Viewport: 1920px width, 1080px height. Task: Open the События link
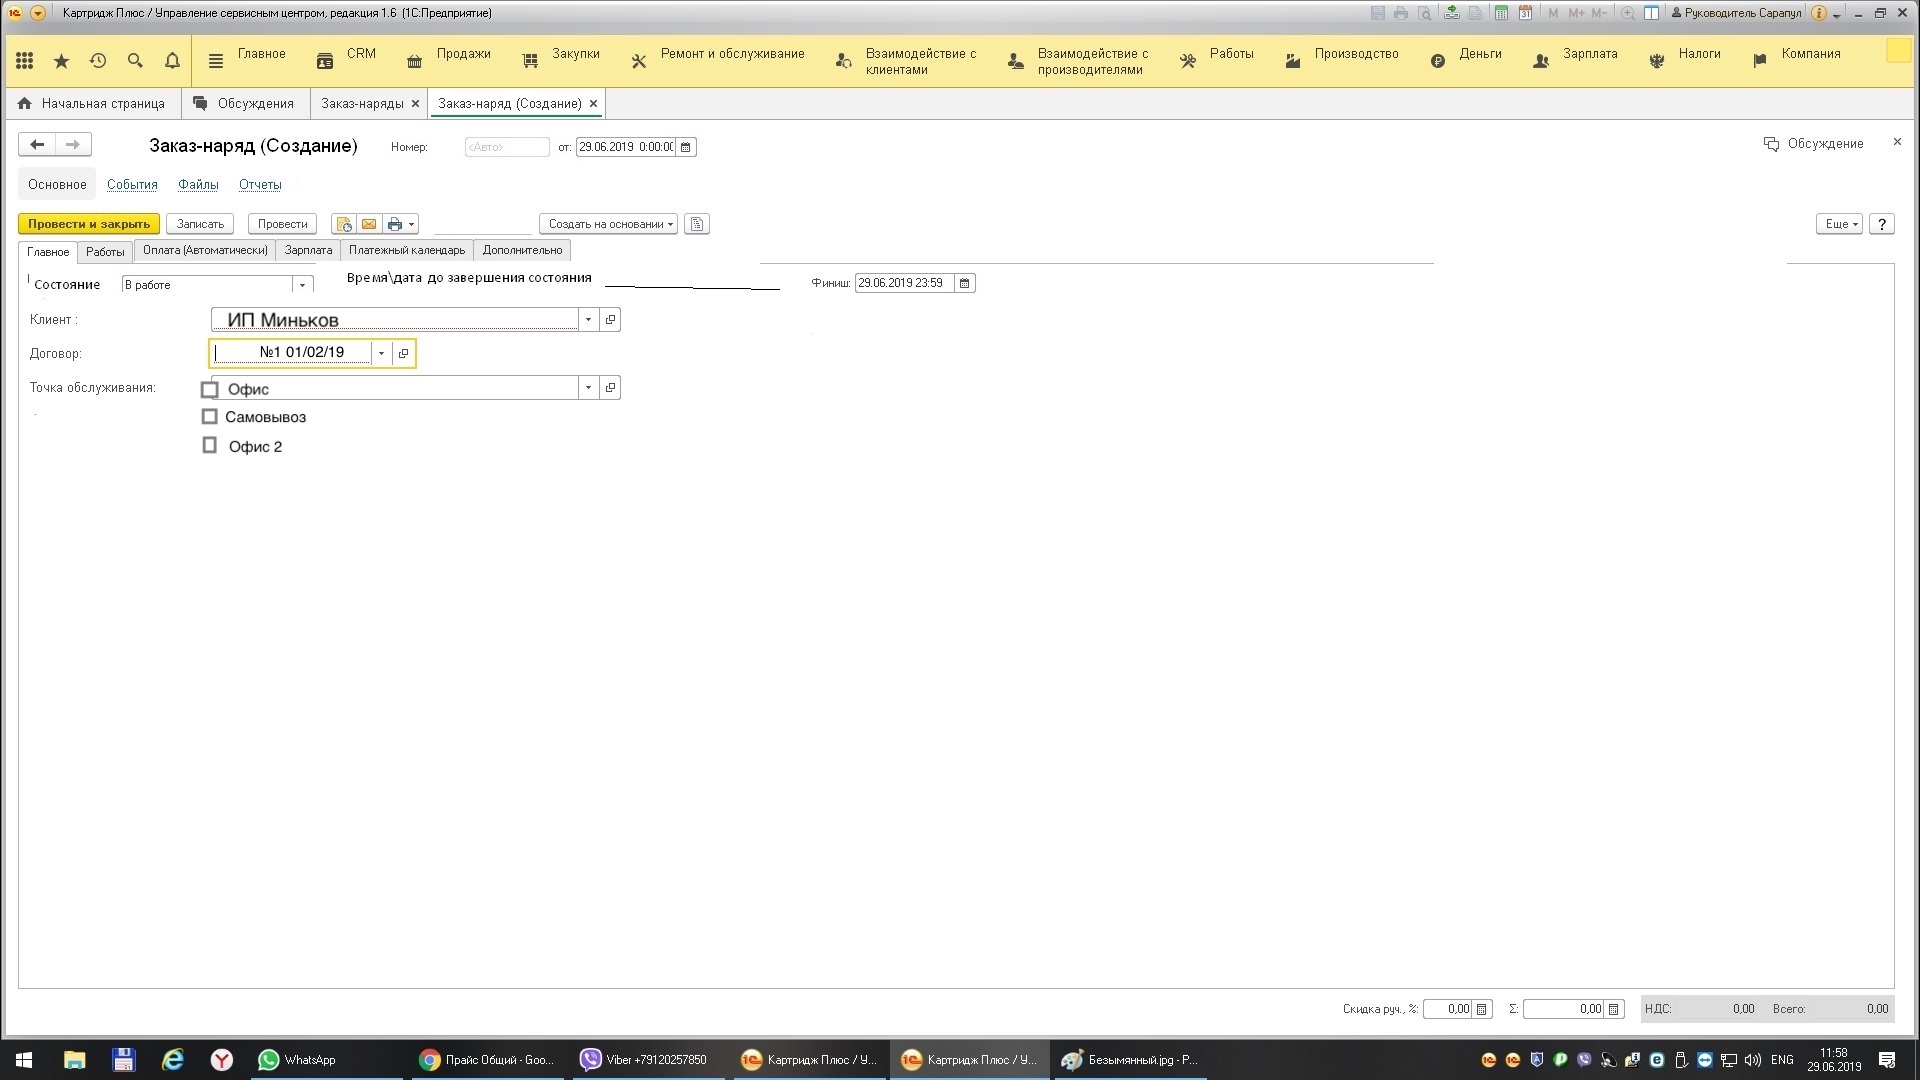tap(132, 185)
